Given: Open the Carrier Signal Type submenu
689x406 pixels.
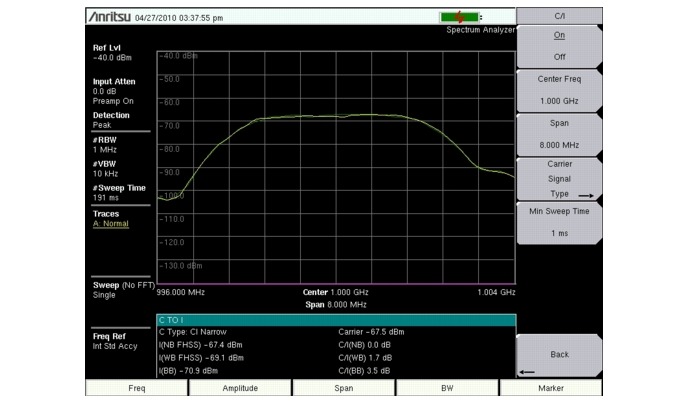Looking at the screenshot, I should pyautogui.click(x=559, y=179).
